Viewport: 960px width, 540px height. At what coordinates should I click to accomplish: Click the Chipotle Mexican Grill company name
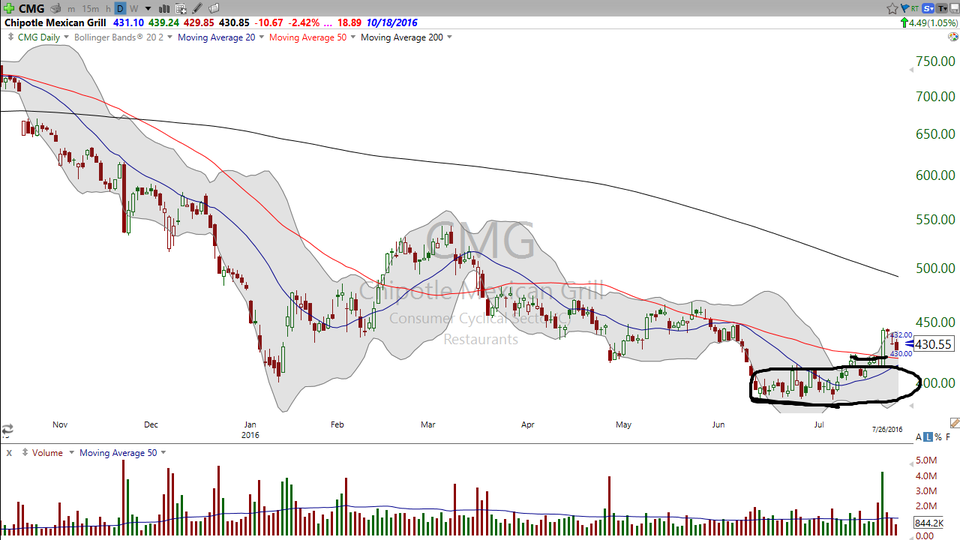[55, 23]
